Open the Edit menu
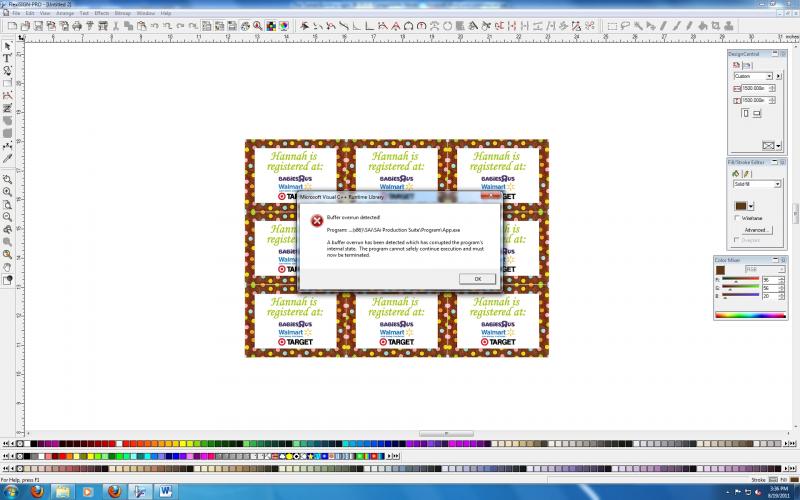This screenshot has height=500, width=800. [x=30, y=13]
